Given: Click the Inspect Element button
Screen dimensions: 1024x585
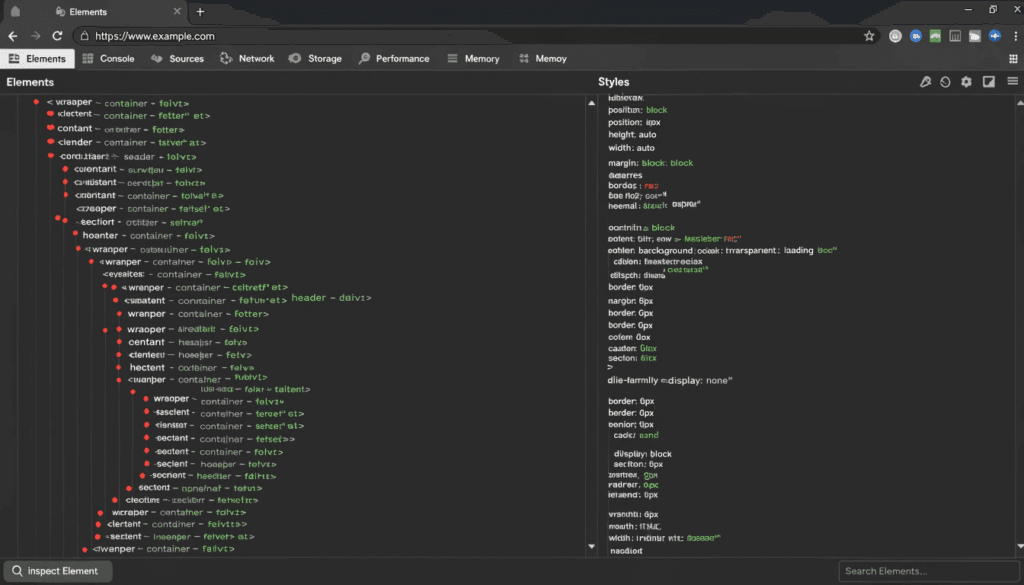Looking at the screenshot, I should [56, 571].
